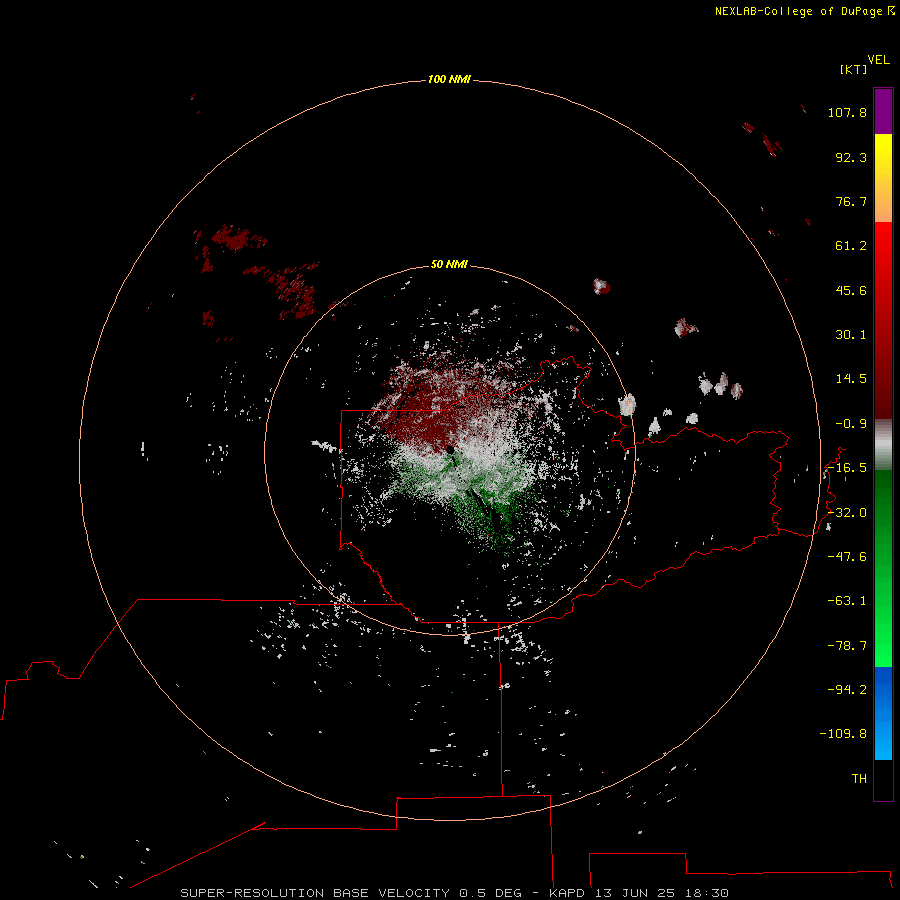Click the purple segment of the color bar
The width and height of the screenshot is (900, 900).
[883, 111]
